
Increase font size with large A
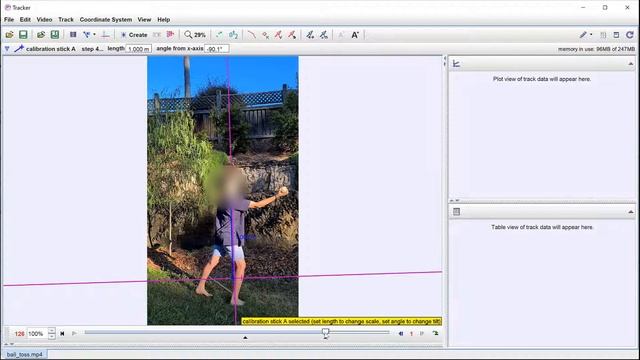pyautogui.click(x=355, y=35)
